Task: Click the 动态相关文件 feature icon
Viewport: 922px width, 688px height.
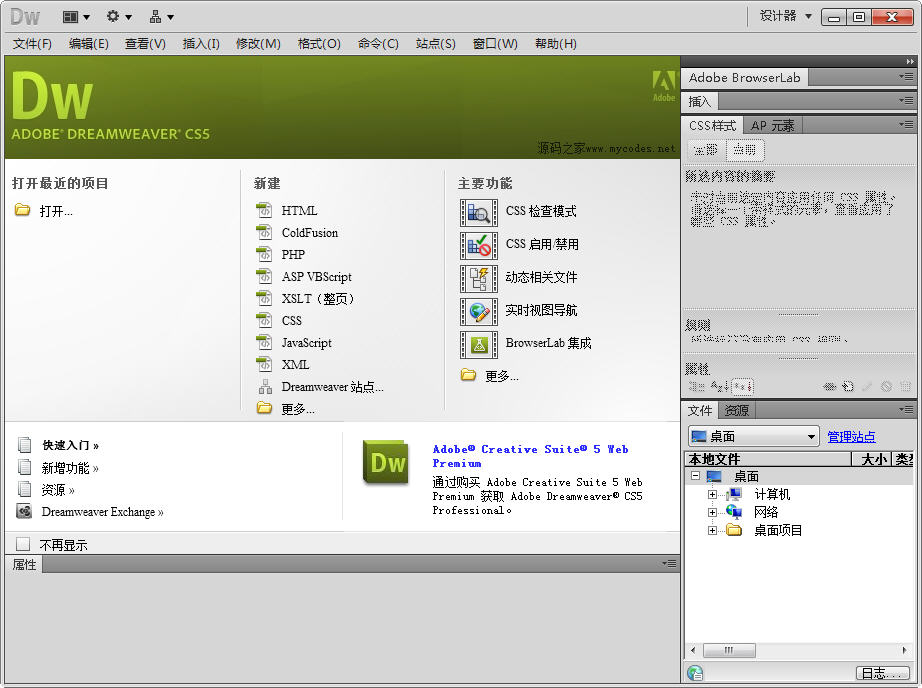Action: [479, 278]
